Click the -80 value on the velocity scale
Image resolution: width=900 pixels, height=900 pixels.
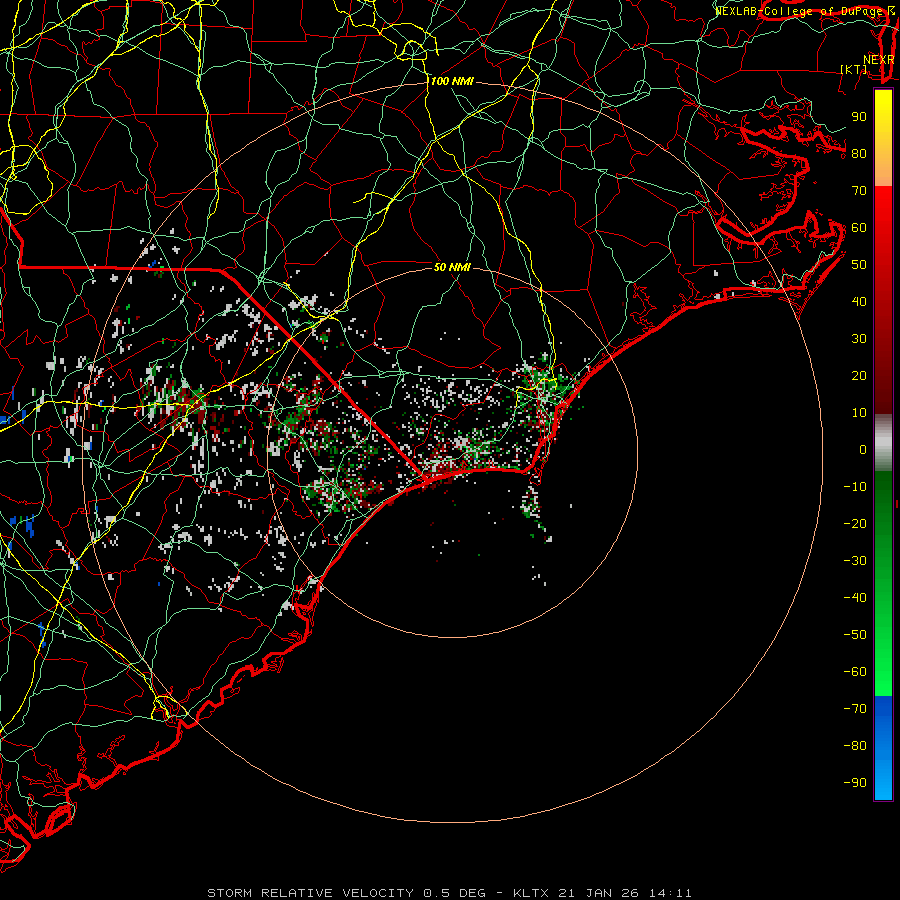pos(855,746)
